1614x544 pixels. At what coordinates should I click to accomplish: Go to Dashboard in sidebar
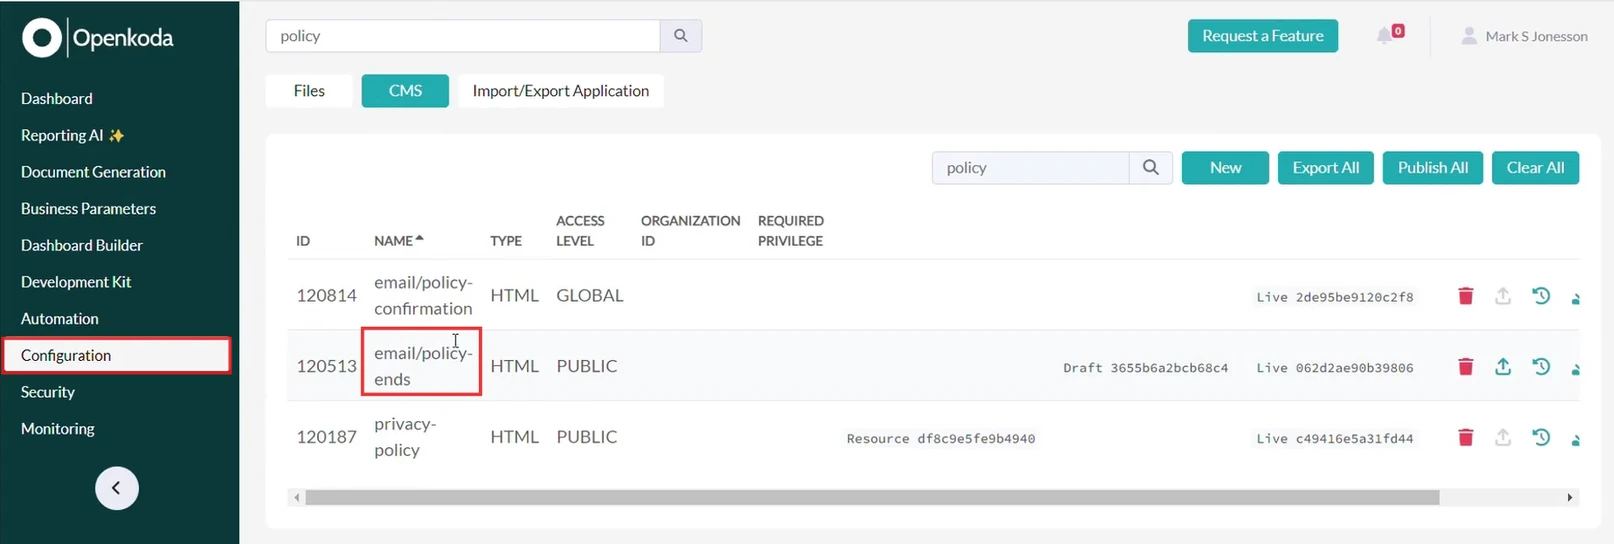(x=57, y=99)
